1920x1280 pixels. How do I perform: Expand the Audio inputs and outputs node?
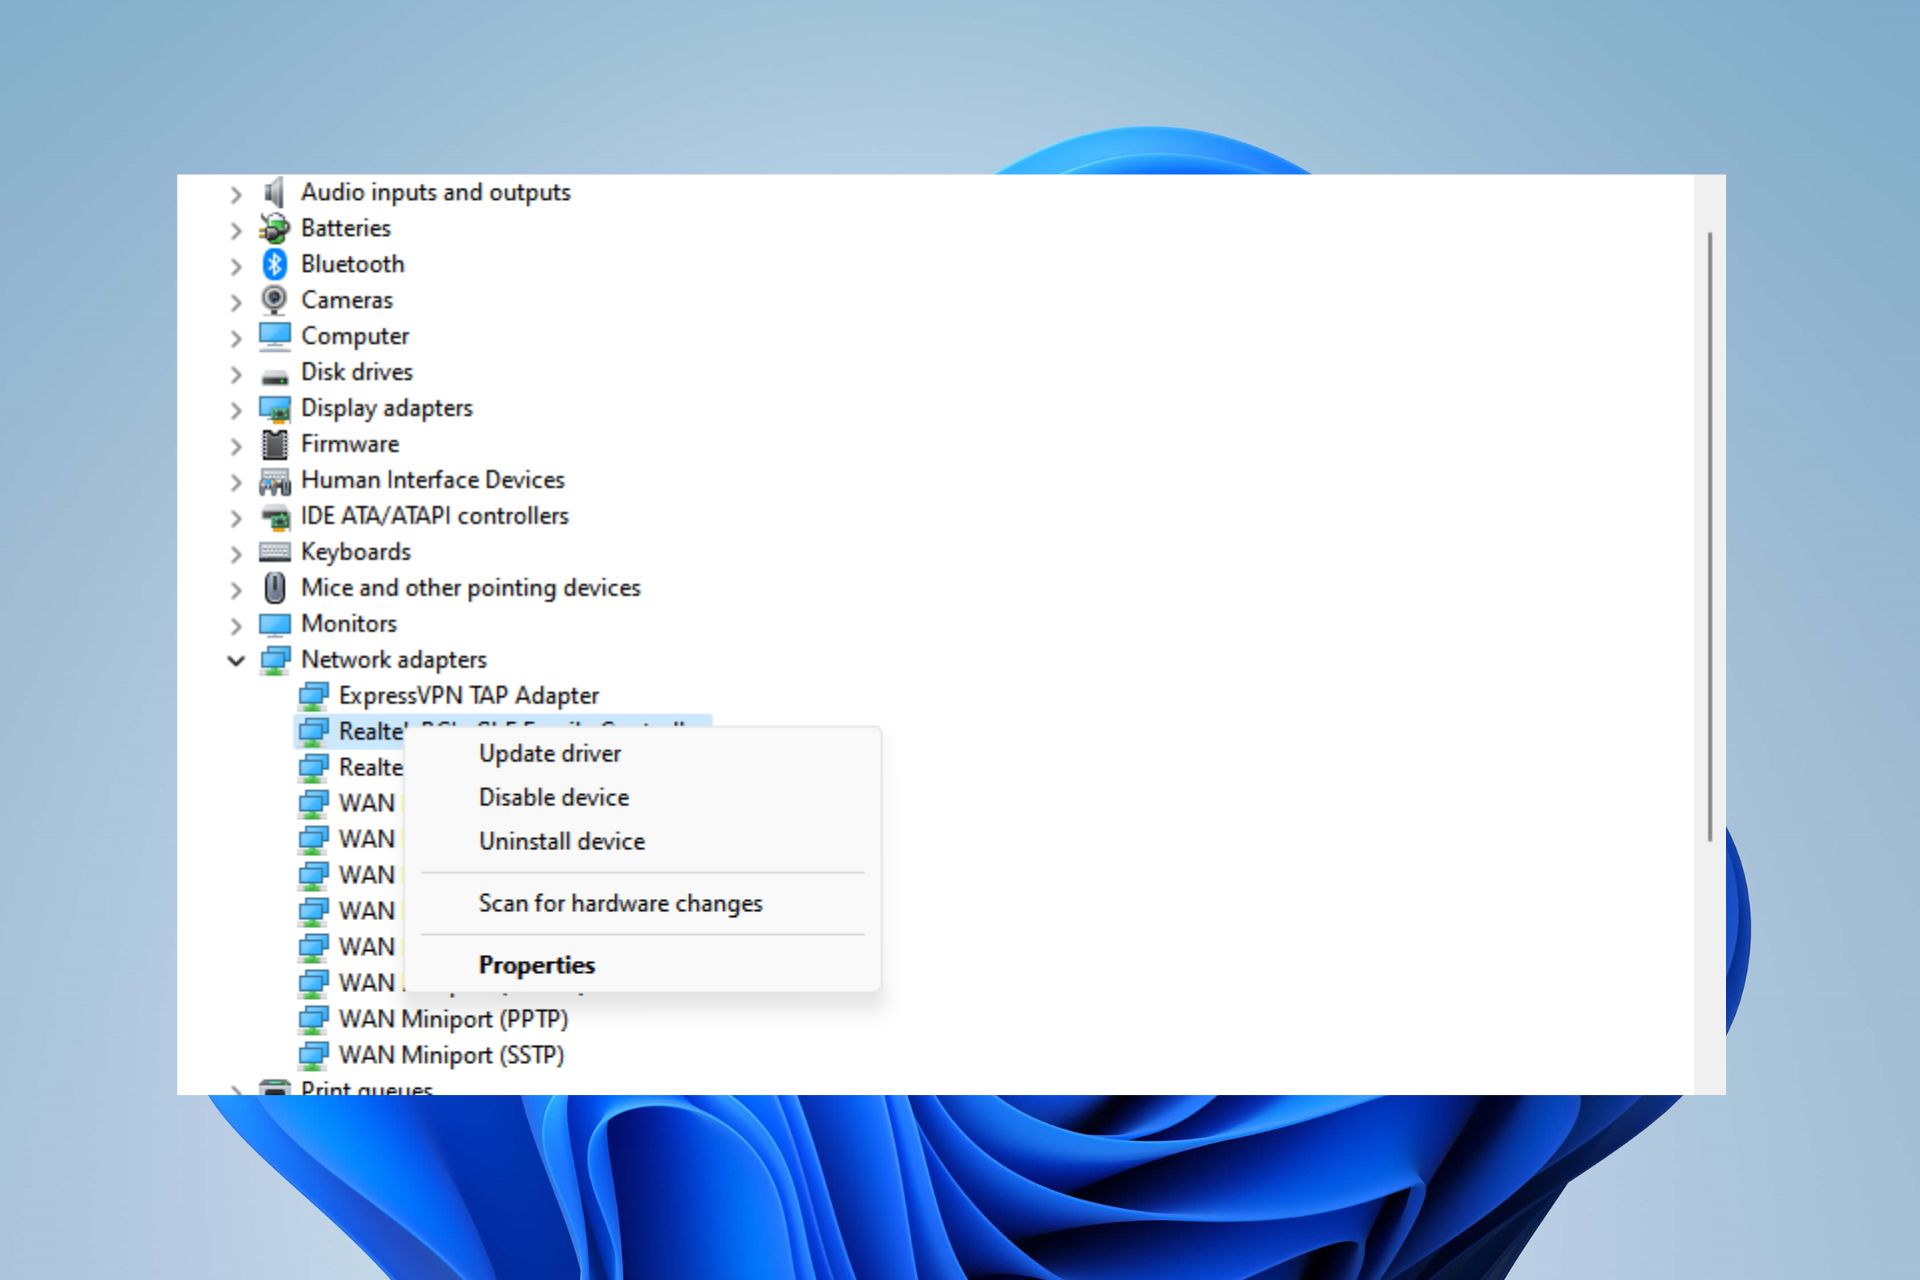tap(236, 194)
